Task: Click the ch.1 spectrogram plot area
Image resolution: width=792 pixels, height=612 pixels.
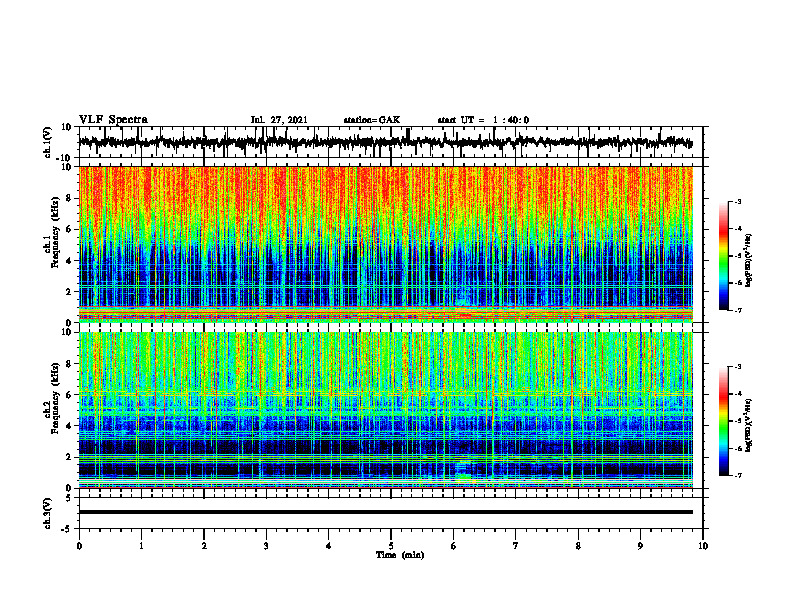Action: click(x=386, y=244)
